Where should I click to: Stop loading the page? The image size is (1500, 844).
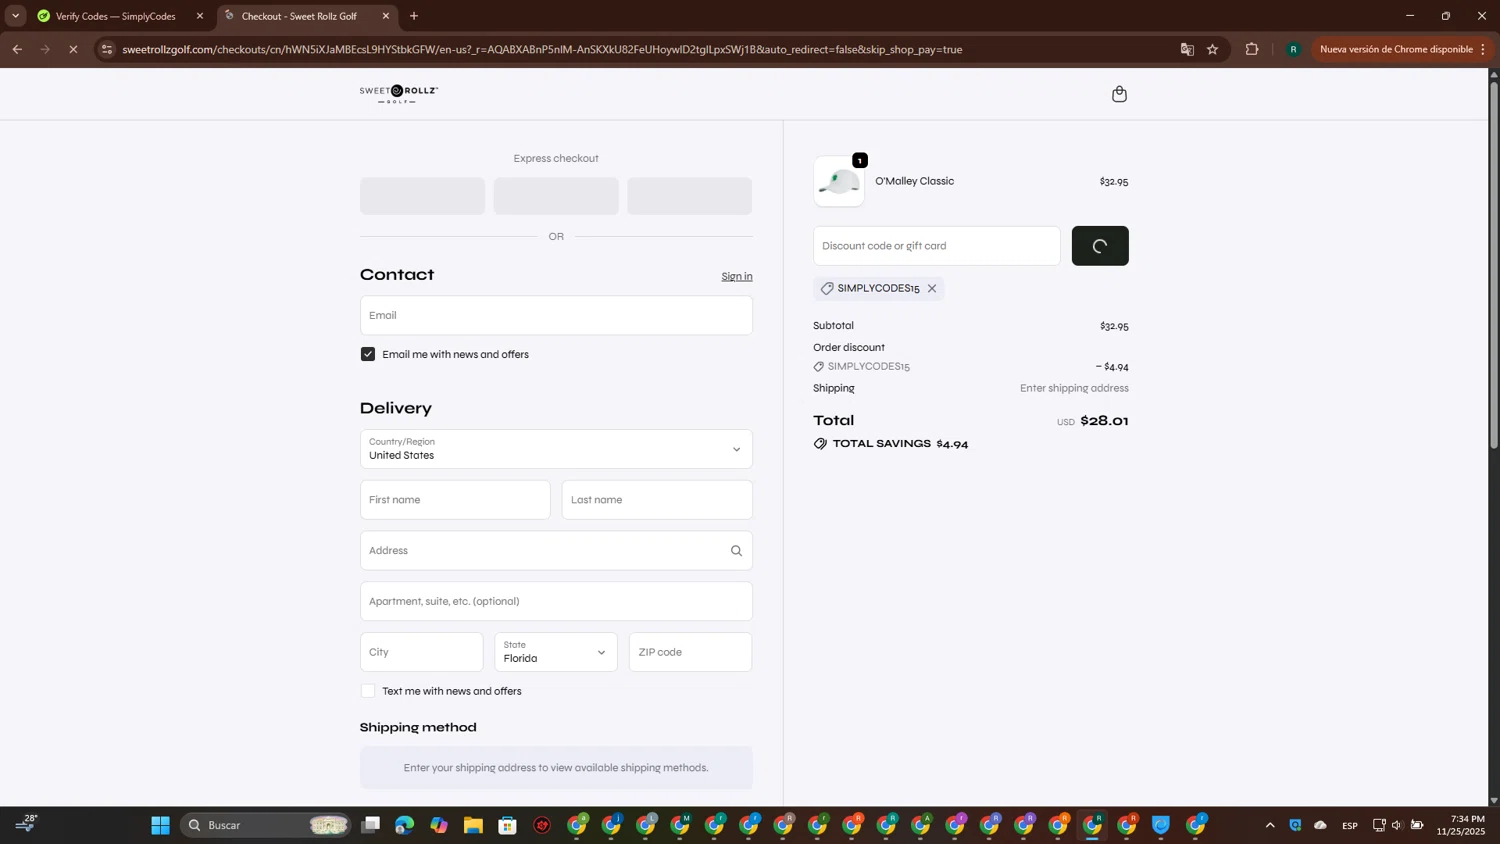[73, 49]
